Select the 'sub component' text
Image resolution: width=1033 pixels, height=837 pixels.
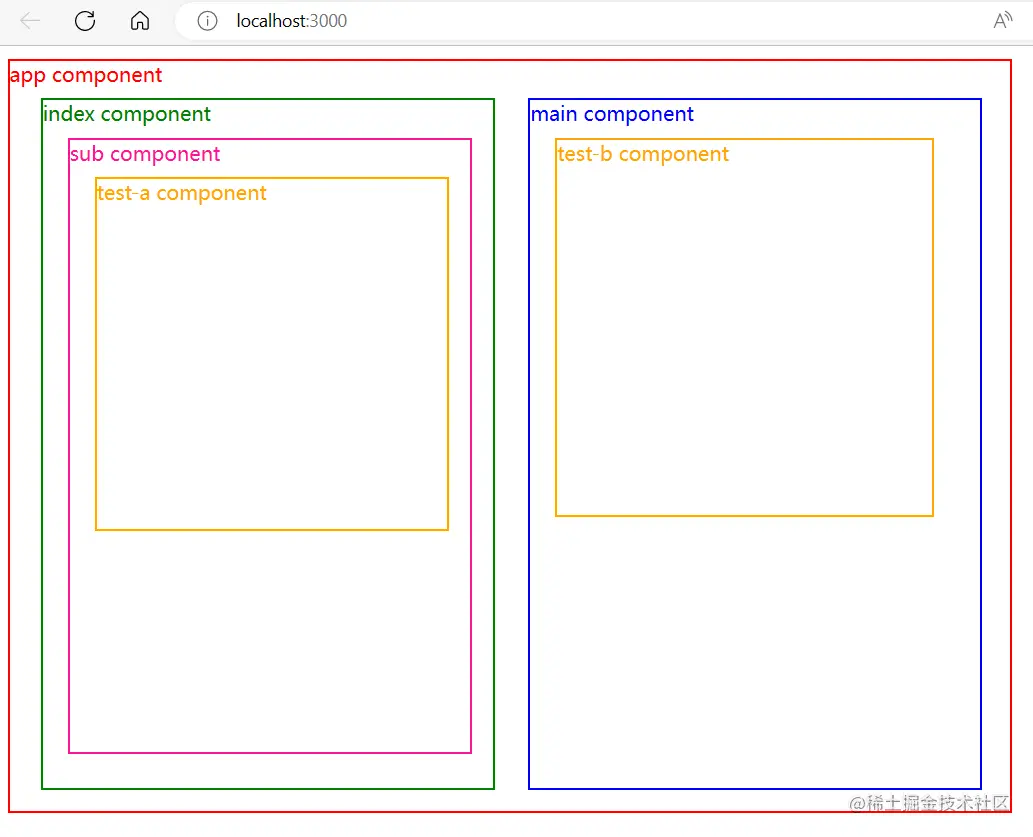[x=145, y=154]
